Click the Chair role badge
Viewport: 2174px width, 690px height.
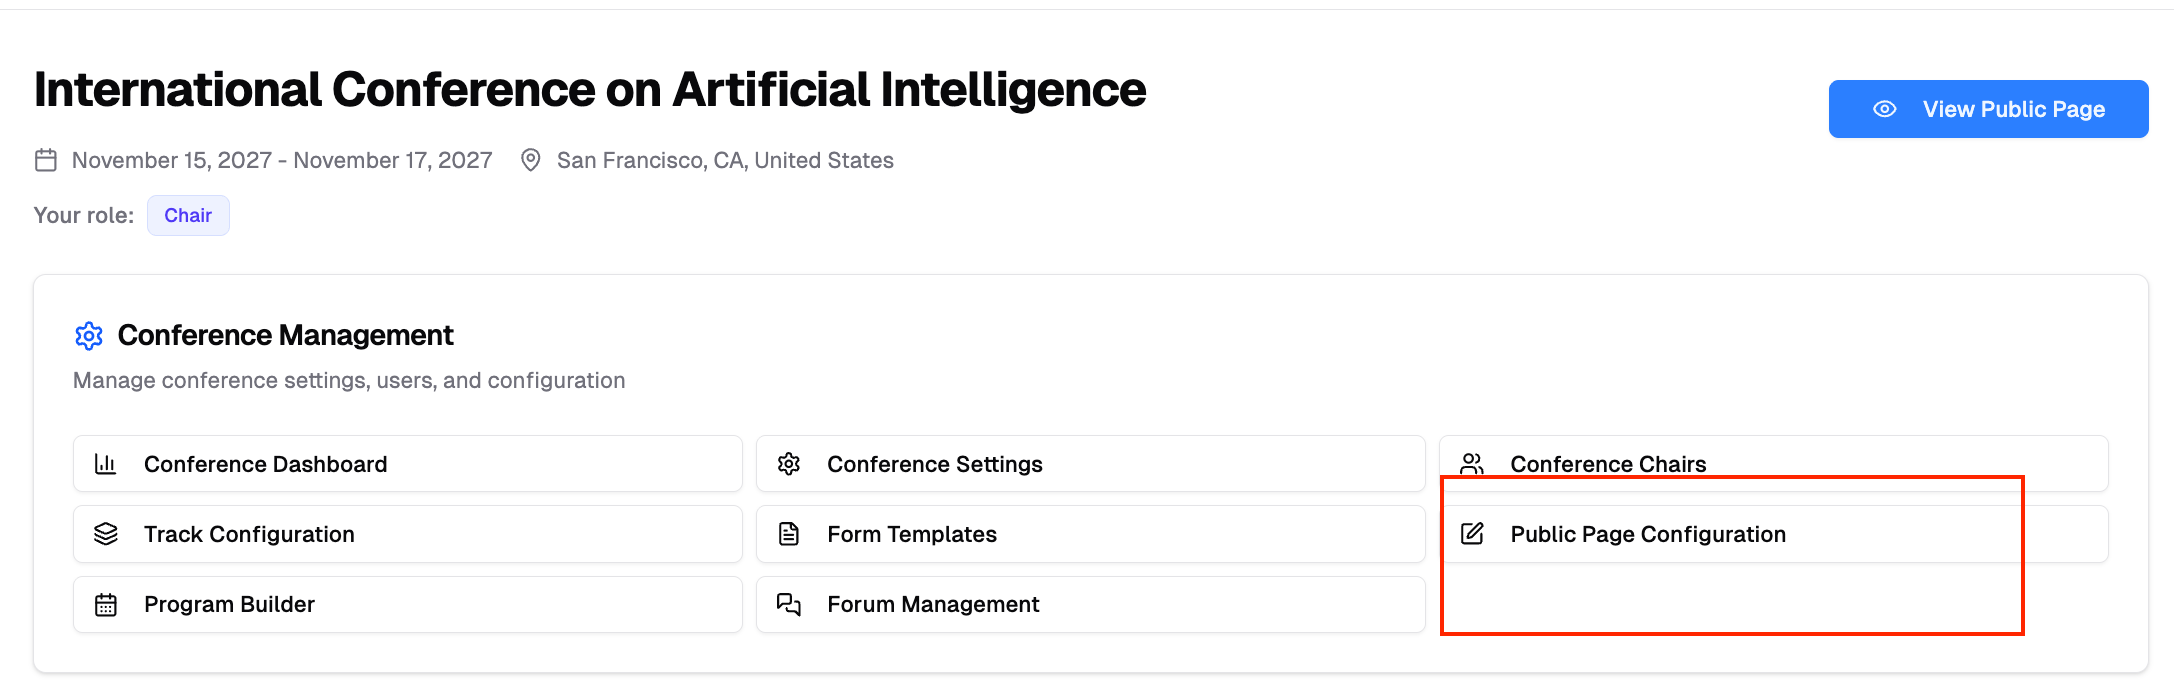click(x=188, y=216)
